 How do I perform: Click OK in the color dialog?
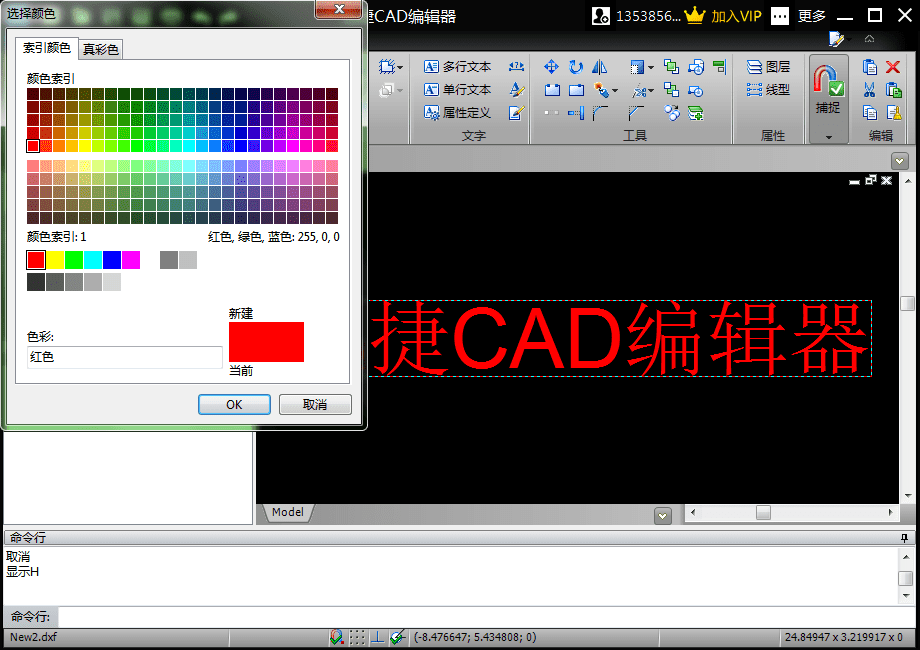pyautogui.click(x=234, y=405)
